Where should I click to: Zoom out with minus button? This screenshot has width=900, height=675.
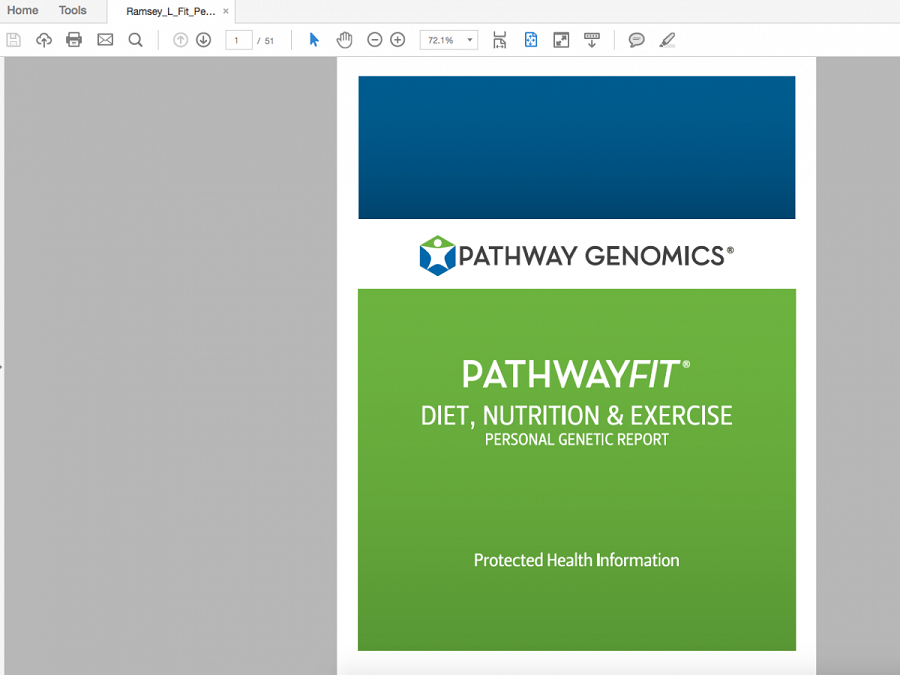374,40
